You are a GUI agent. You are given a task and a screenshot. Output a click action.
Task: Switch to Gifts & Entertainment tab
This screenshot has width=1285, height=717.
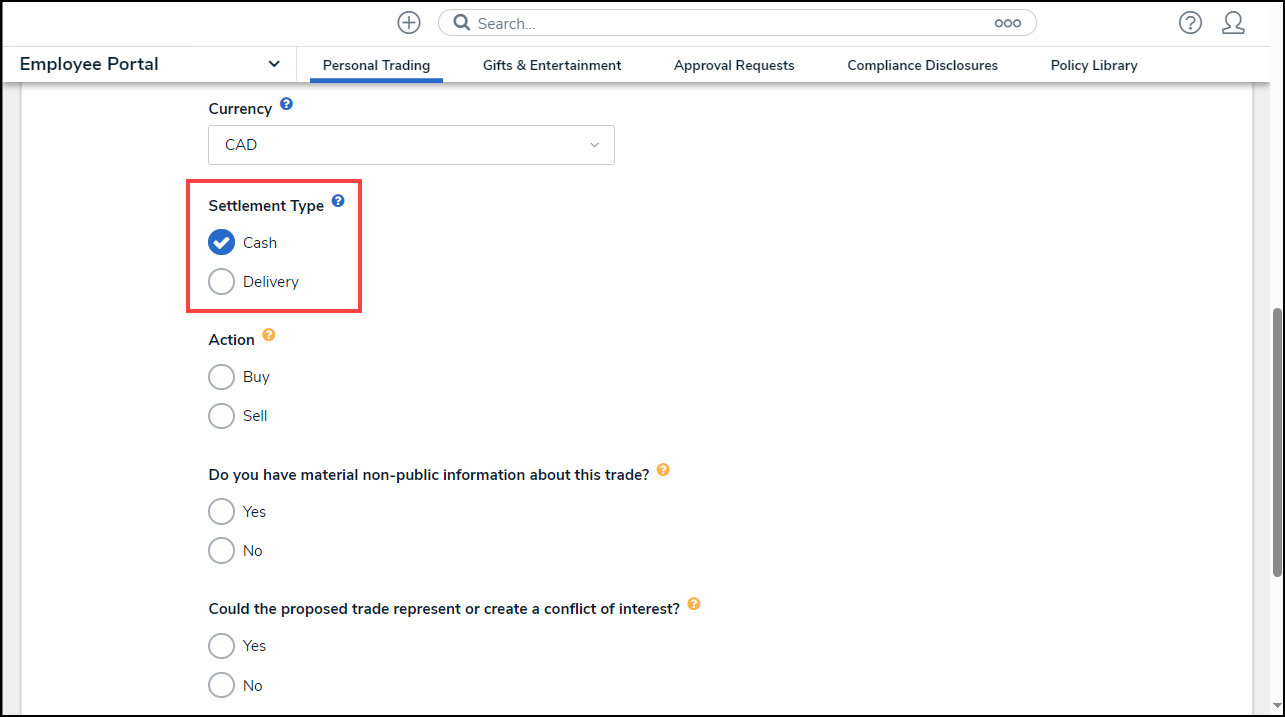552,65
